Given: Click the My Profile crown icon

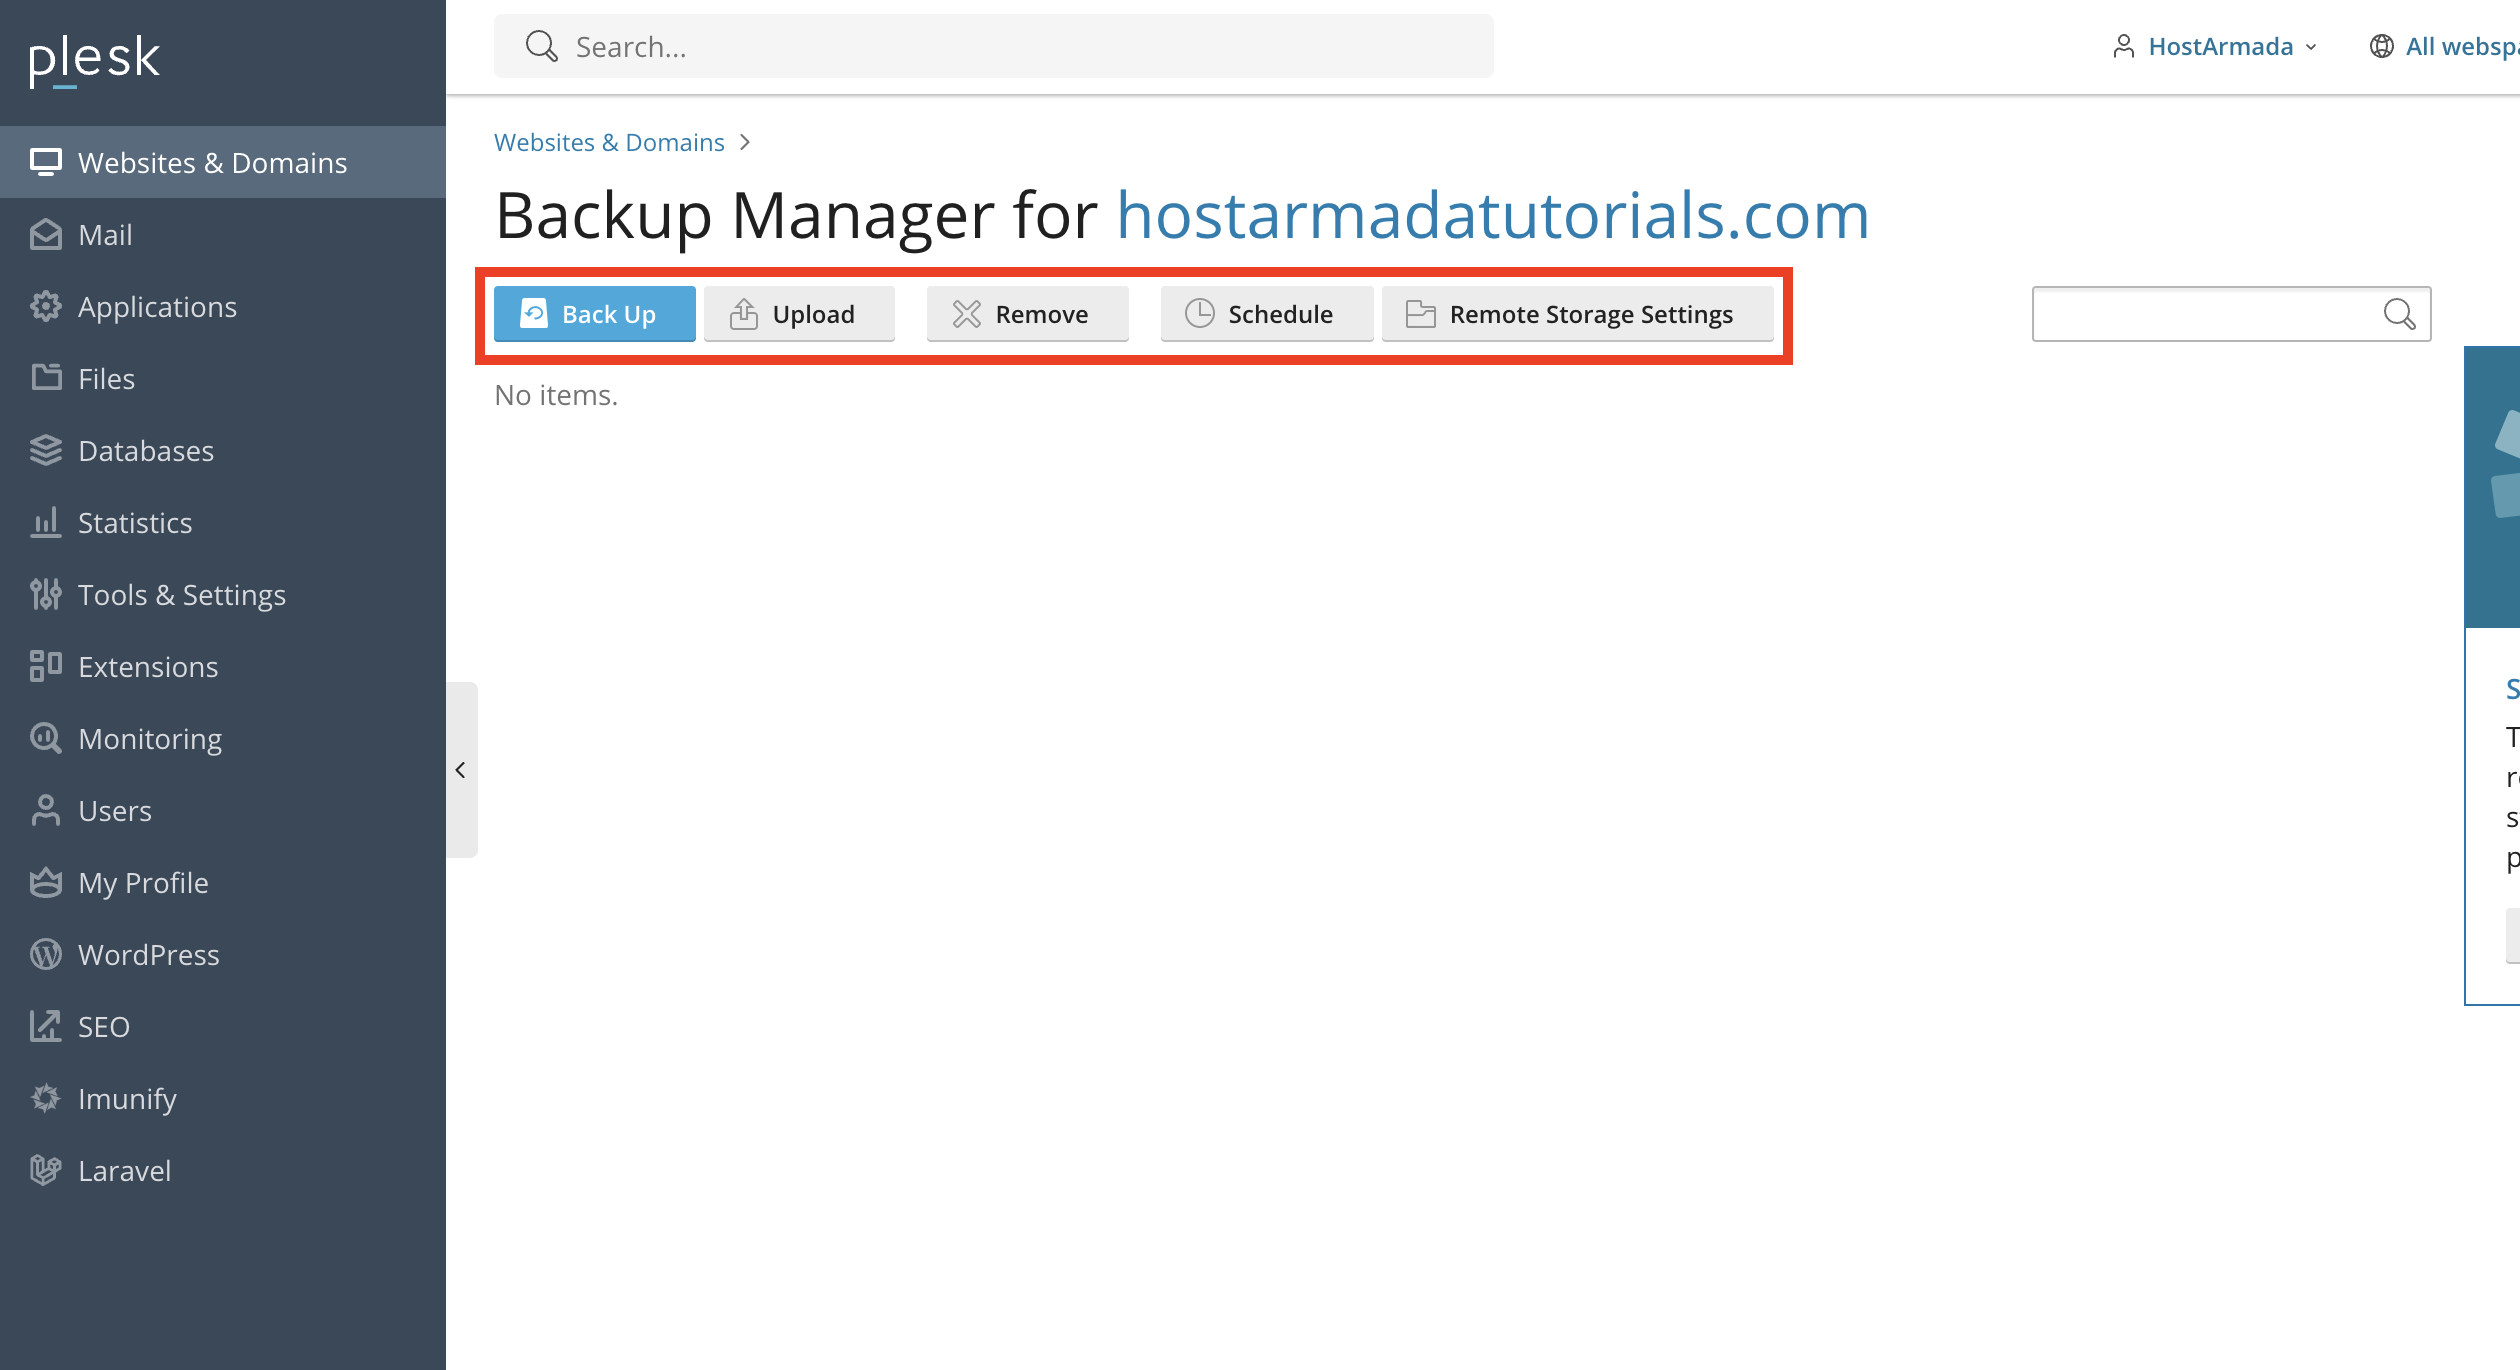Looking at the screenshot, I should click(46, 882).
